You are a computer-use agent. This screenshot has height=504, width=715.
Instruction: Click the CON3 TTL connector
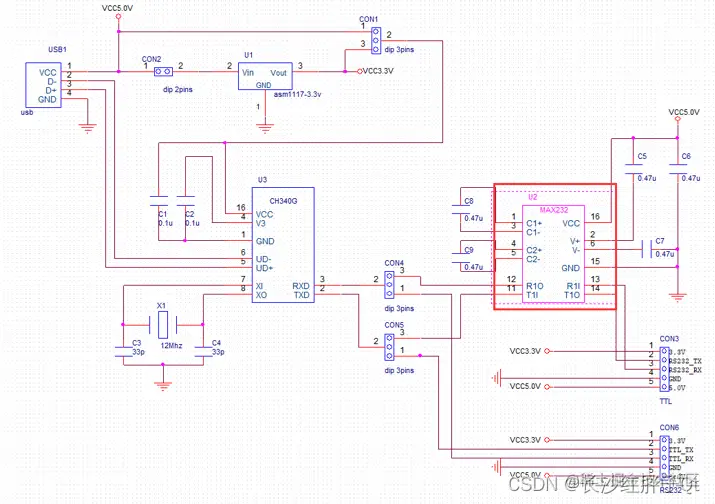click(x=664, y=369)
